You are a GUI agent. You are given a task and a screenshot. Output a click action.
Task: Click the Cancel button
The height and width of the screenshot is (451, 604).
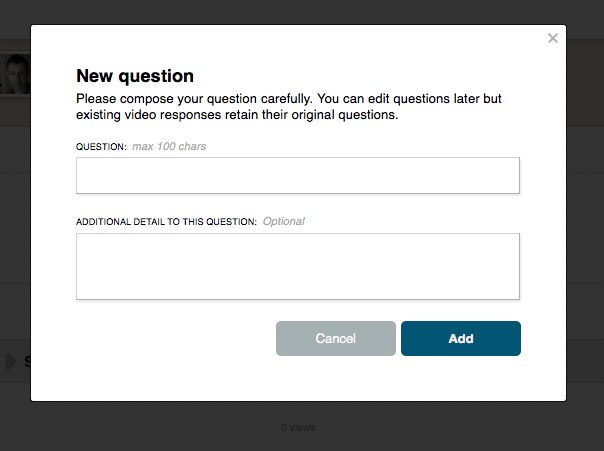point(336,338)
